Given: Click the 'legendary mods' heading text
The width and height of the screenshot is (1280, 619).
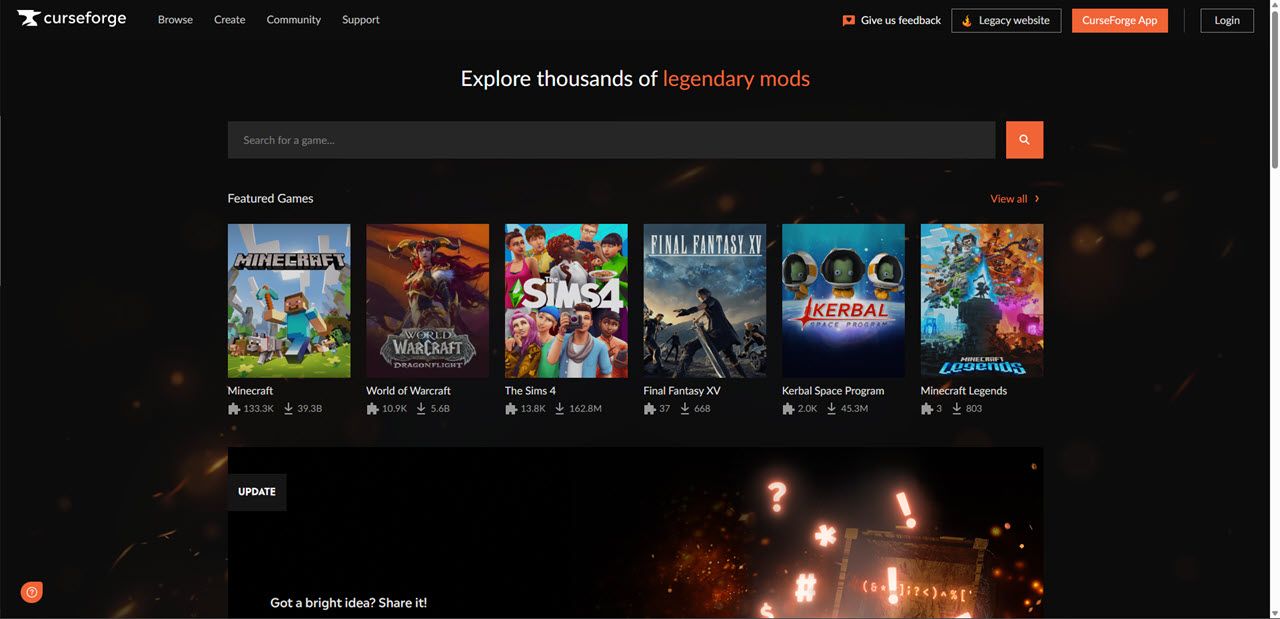Looking at the screenshot, I should [736, 78].
